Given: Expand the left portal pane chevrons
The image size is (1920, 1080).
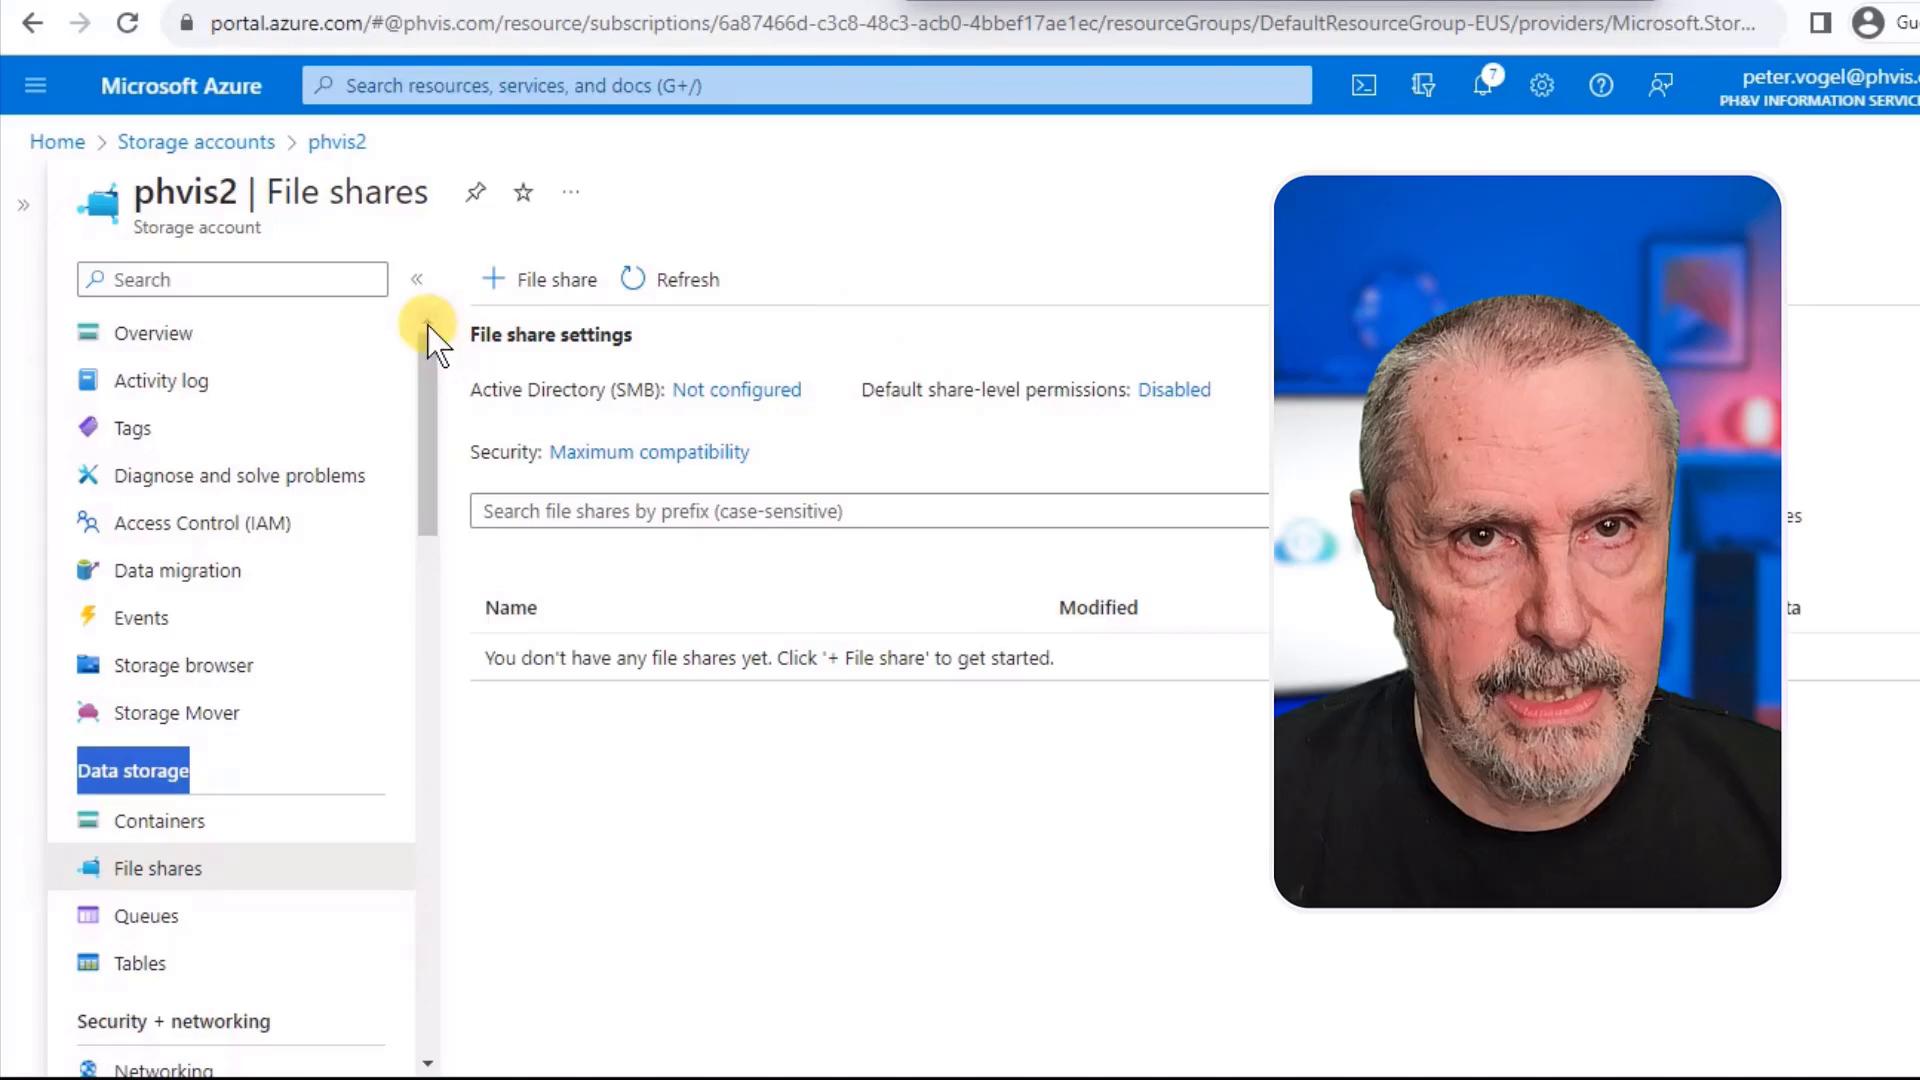Looking at the screenshot, I should pyautogui.click(x=23, y=205).
